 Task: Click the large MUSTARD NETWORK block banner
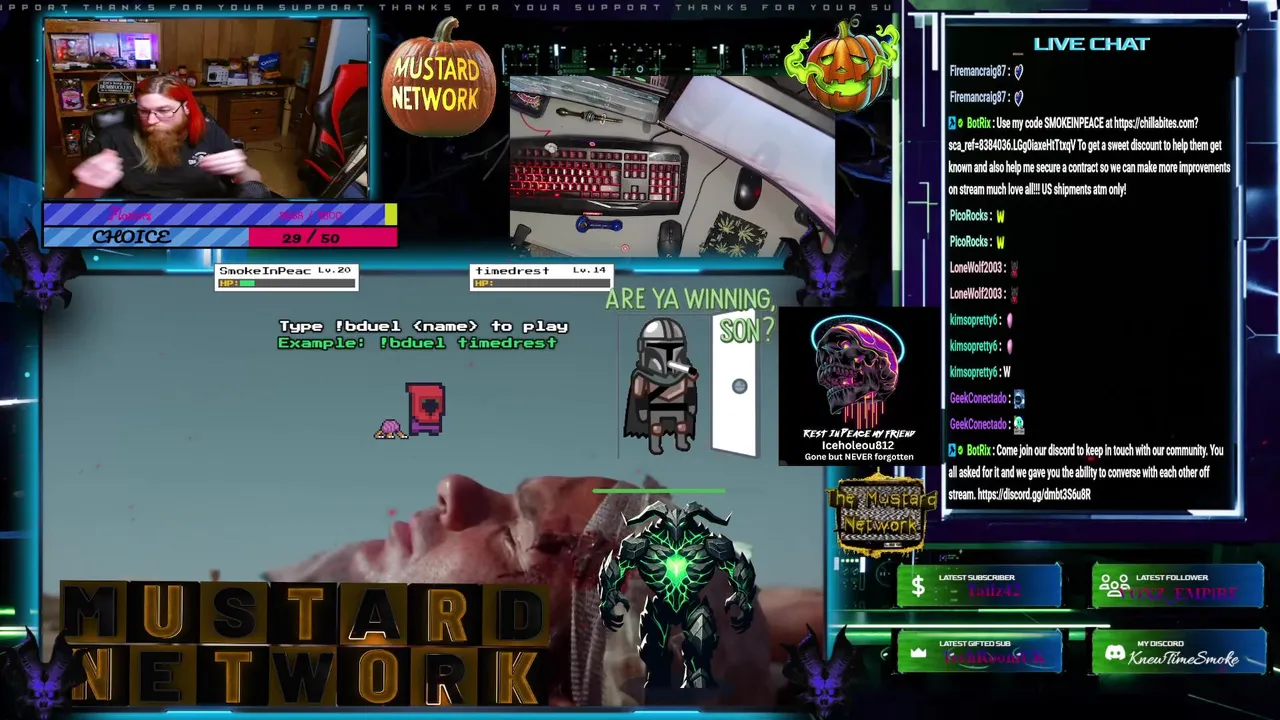point(303,645)
